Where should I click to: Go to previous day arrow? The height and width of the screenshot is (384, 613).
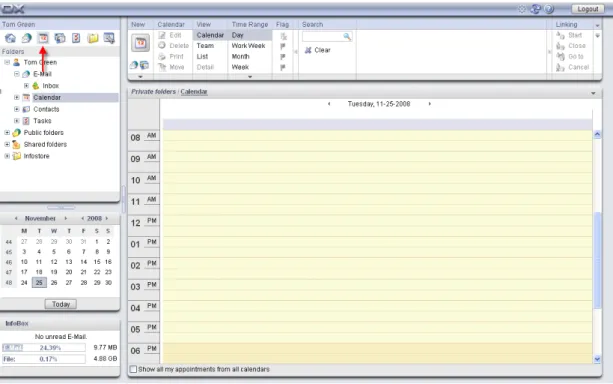point(329,104)
